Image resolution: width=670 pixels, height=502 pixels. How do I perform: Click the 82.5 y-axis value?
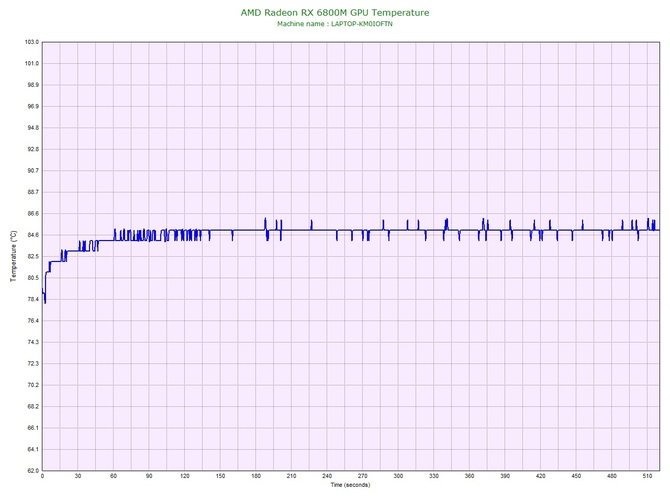pyautogui.click(x=32, y=256)
